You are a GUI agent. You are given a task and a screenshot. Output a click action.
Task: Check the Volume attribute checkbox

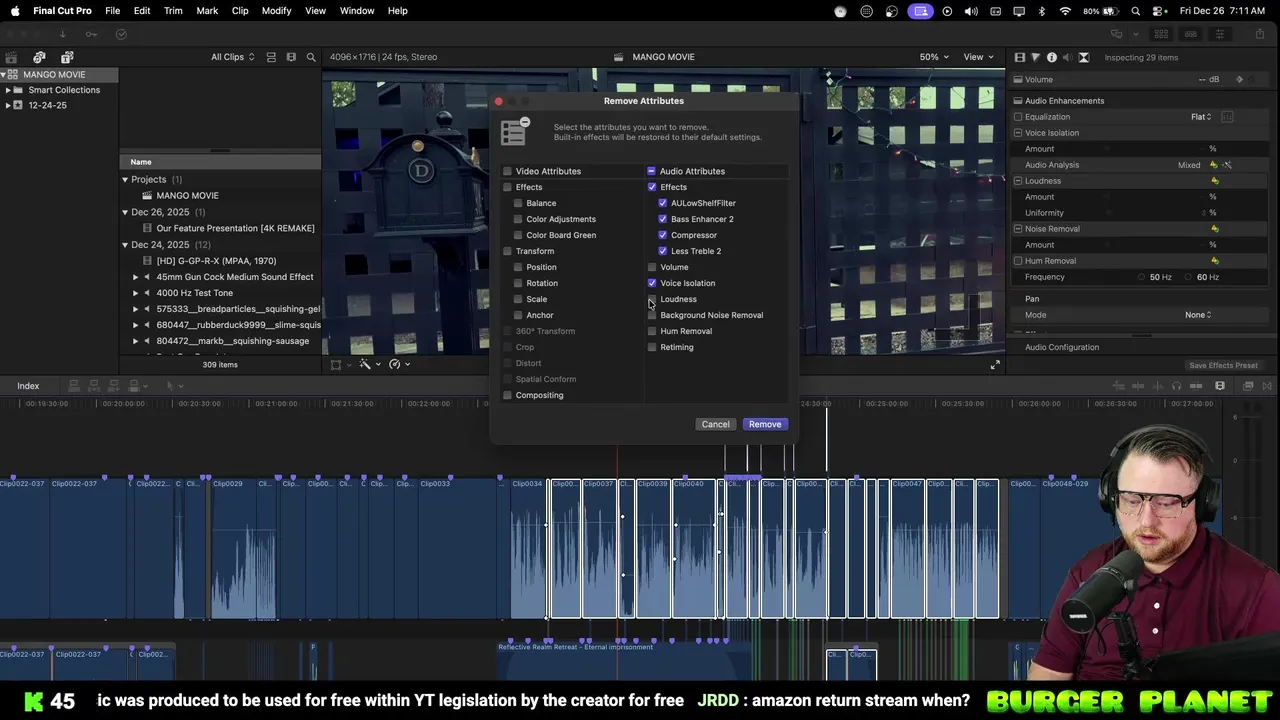(652, 267)
